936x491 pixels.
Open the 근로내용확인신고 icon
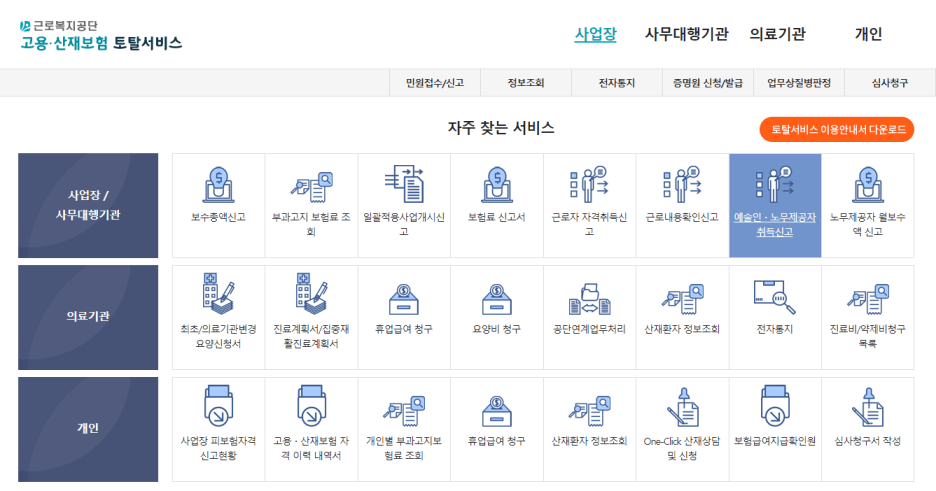tap(682, 184)
